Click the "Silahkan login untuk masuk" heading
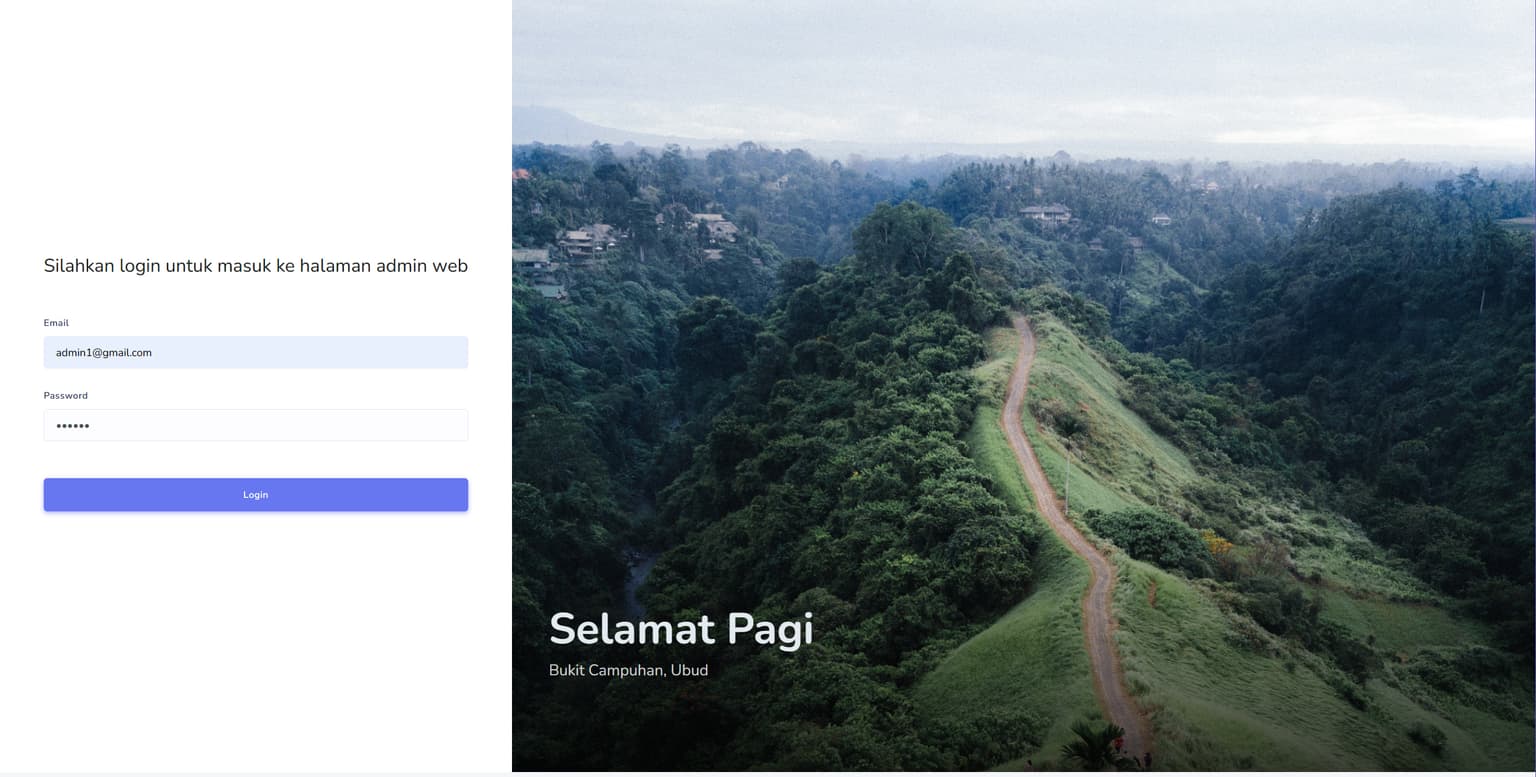1536x777 pixels. [255, 266]
